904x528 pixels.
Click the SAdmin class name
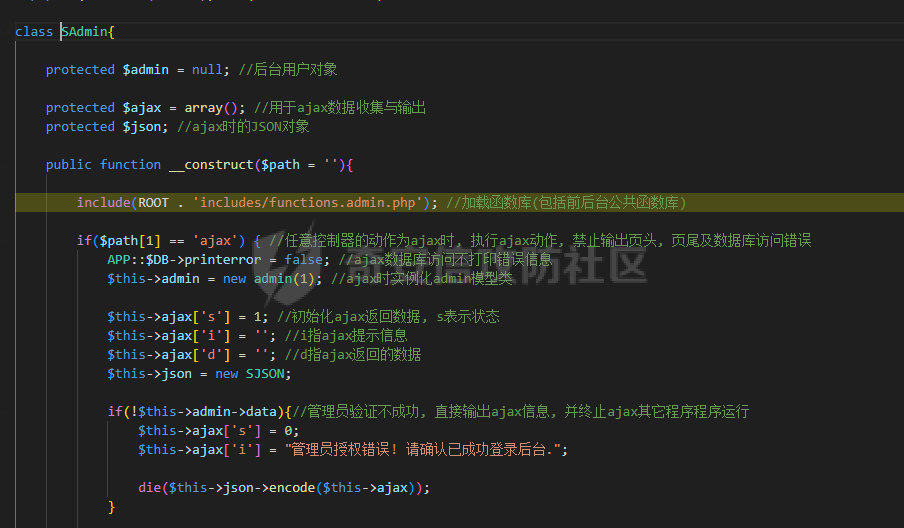(84, 32)
